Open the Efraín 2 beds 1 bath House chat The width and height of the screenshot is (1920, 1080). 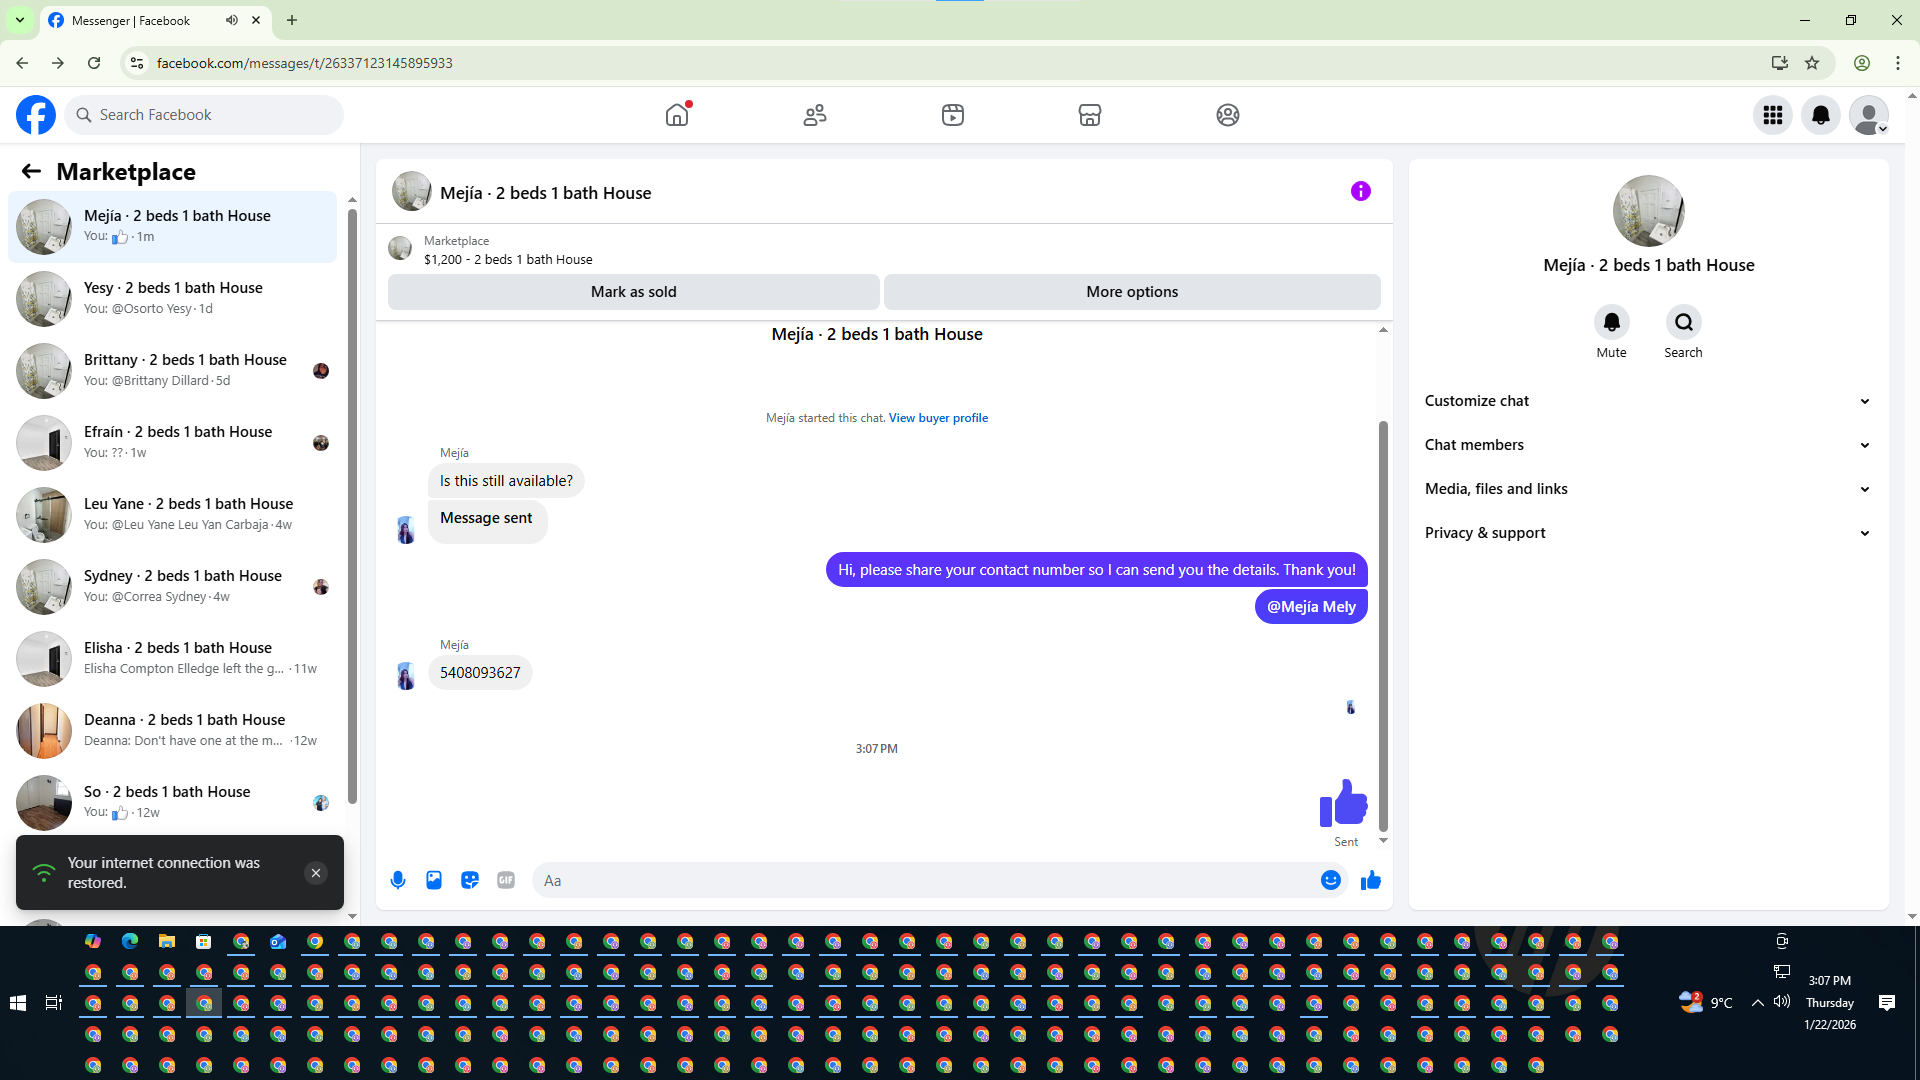click(x=172, y=443)
